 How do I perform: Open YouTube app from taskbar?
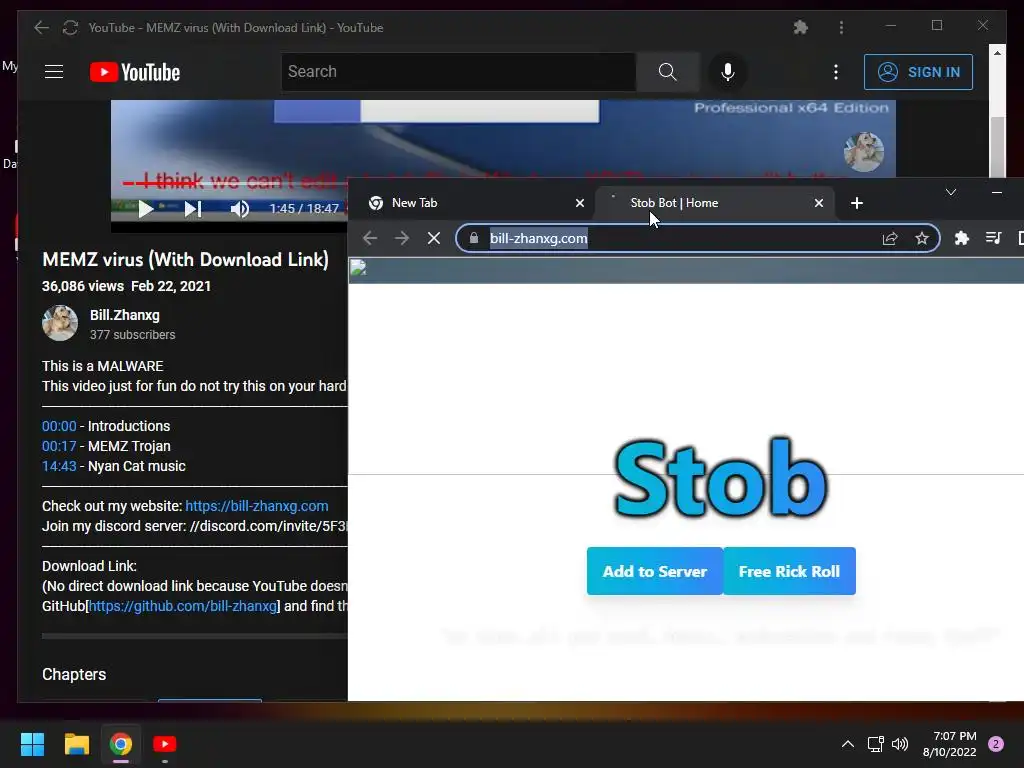point(165,744)
